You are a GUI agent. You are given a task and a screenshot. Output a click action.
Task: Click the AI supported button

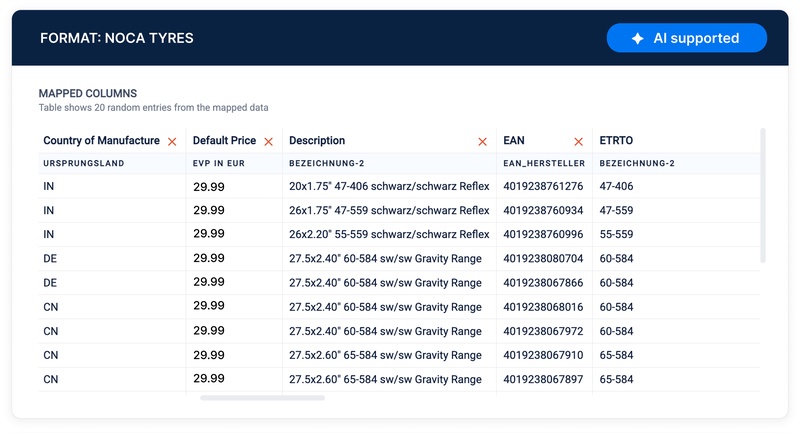[x=686, y=39]
